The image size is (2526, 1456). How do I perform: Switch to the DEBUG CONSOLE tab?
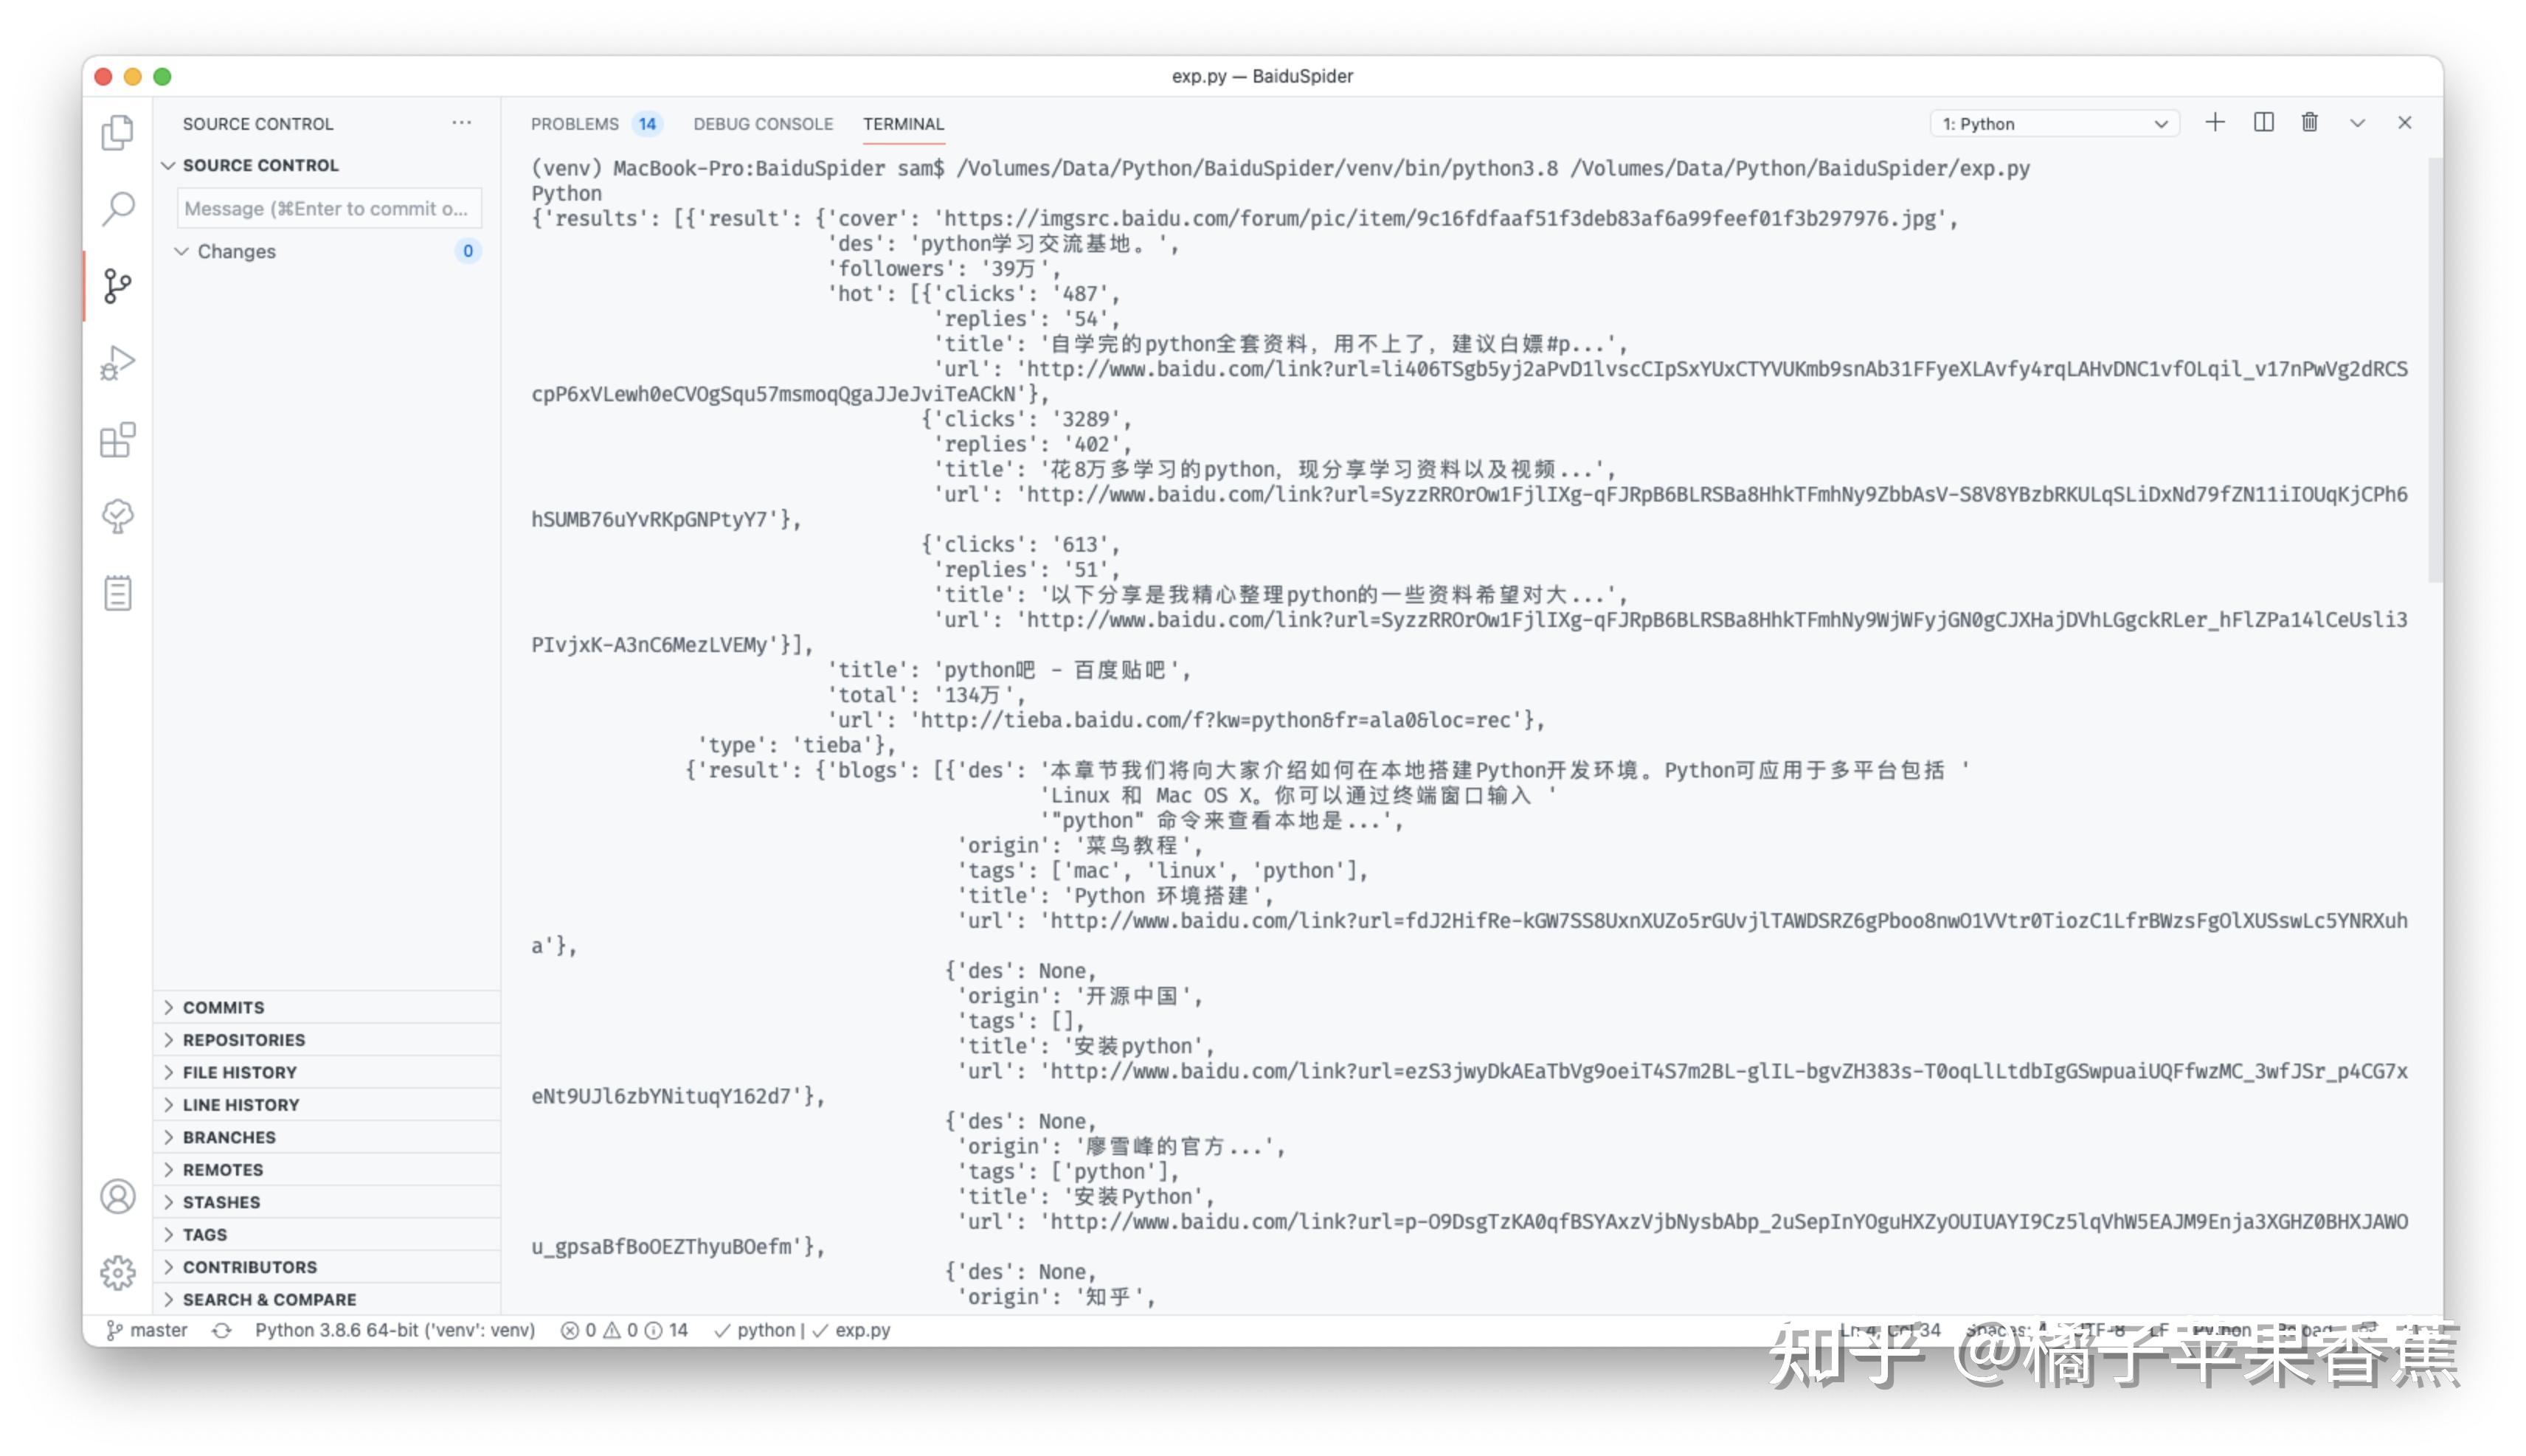click(x=764, y=123)
